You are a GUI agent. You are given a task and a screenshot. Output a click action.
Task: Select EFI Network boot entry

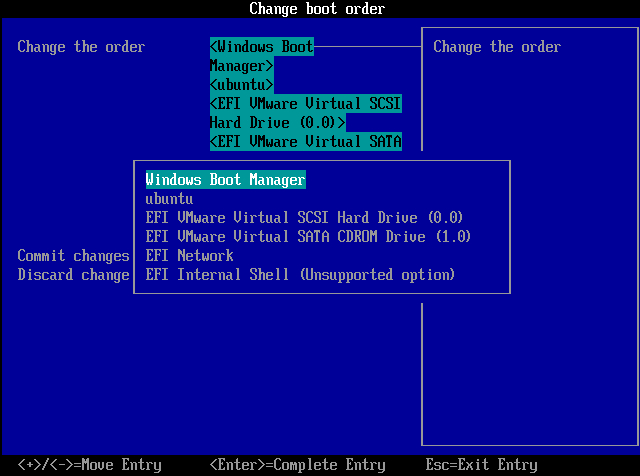[189, 256]
